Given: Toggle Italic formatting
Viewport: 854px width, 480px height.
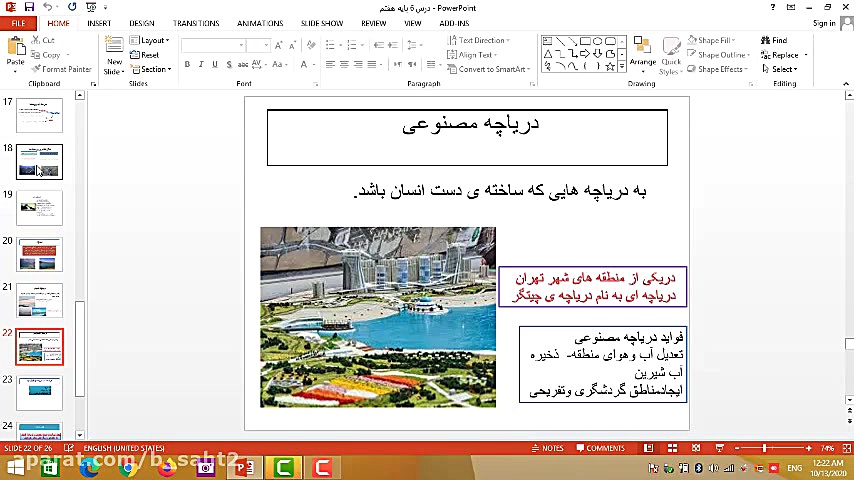Looking at the screenshot, I should [x=201, y=64].
